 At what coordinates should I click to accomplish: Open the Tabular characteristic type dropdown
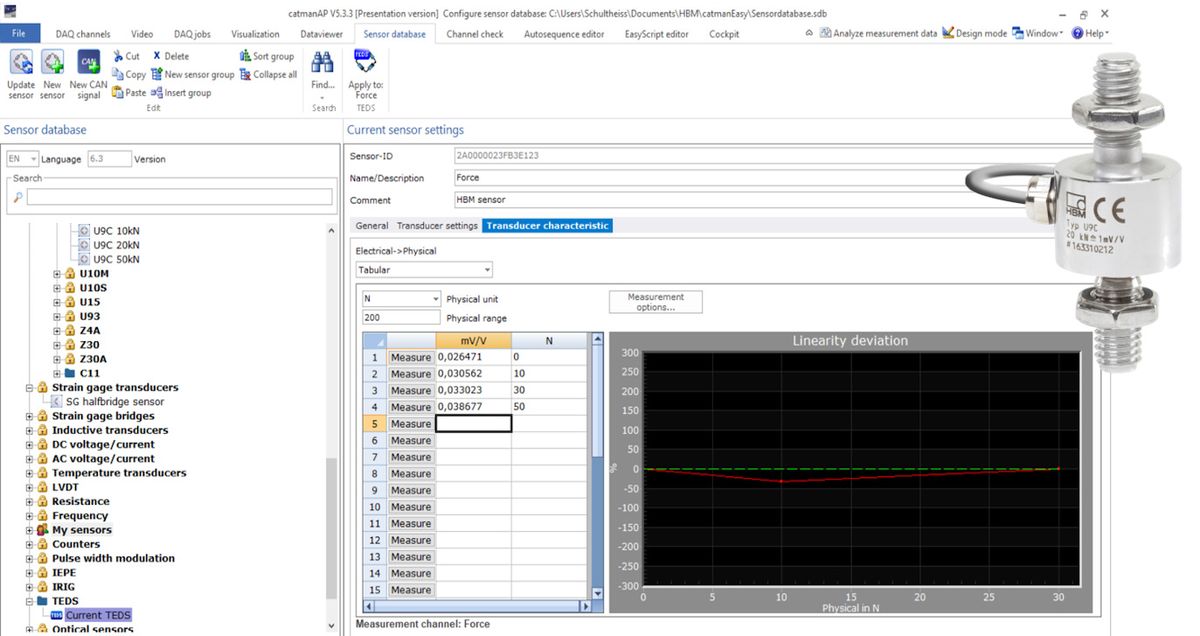coord(487,270)
